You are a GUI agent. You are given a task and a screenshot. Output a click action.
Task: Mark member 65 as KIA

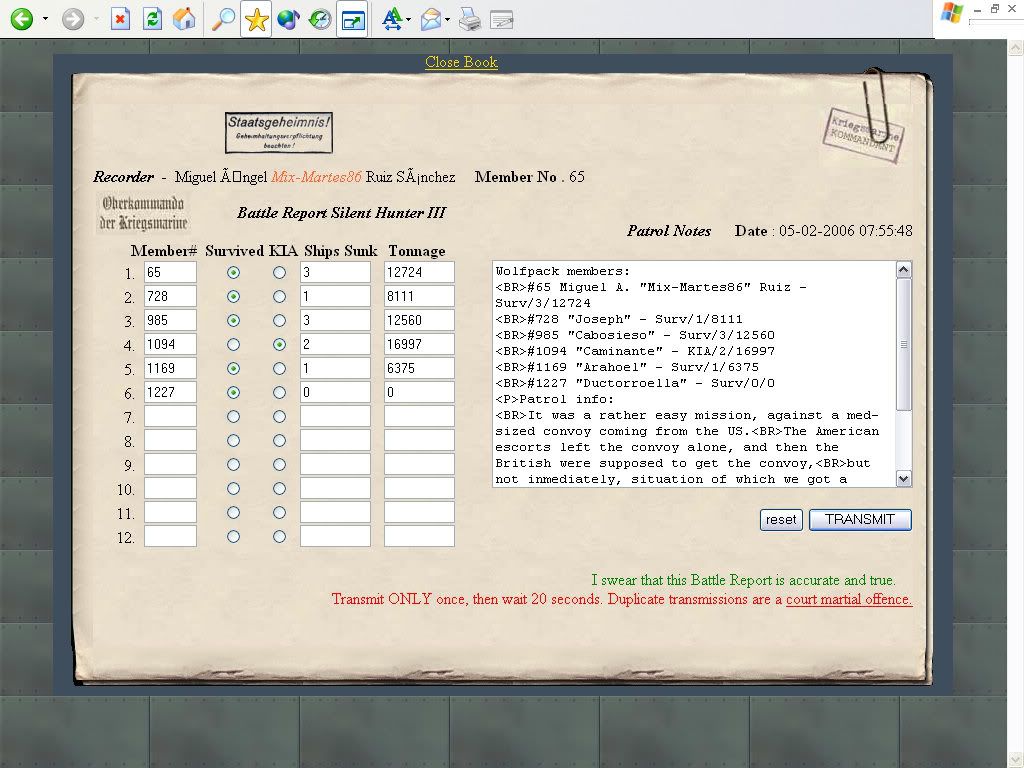click(x=280, y=272)
